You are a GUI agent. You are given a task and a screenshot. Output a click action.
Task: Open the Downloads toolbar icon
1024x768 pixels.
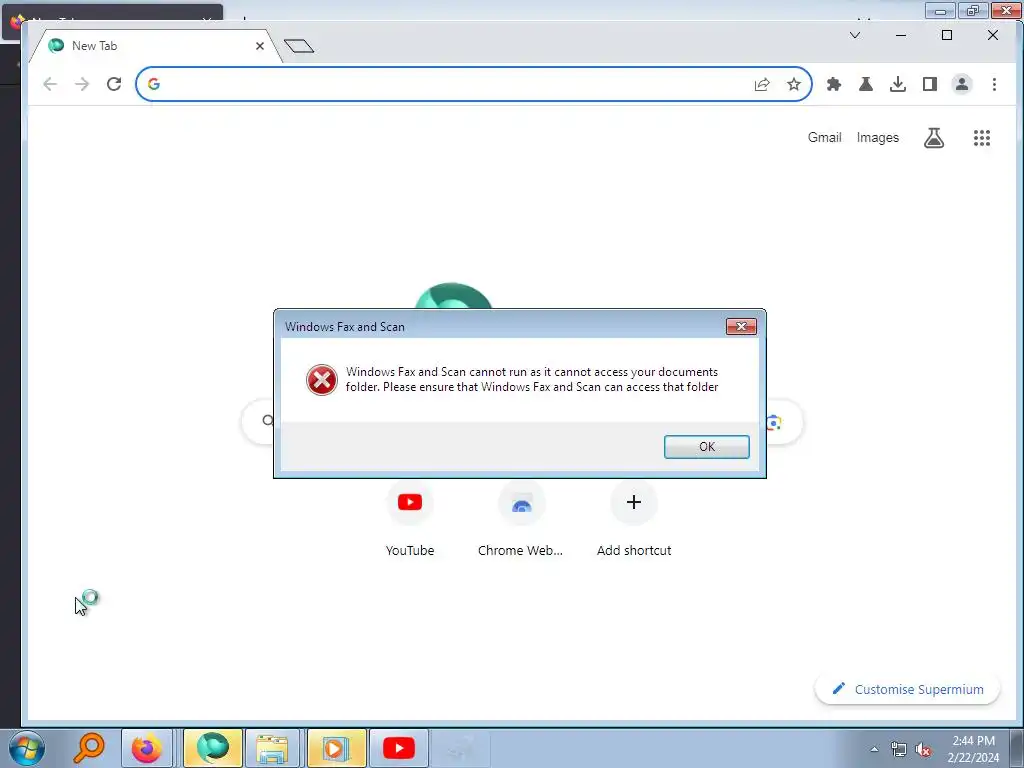coord(898,84)
